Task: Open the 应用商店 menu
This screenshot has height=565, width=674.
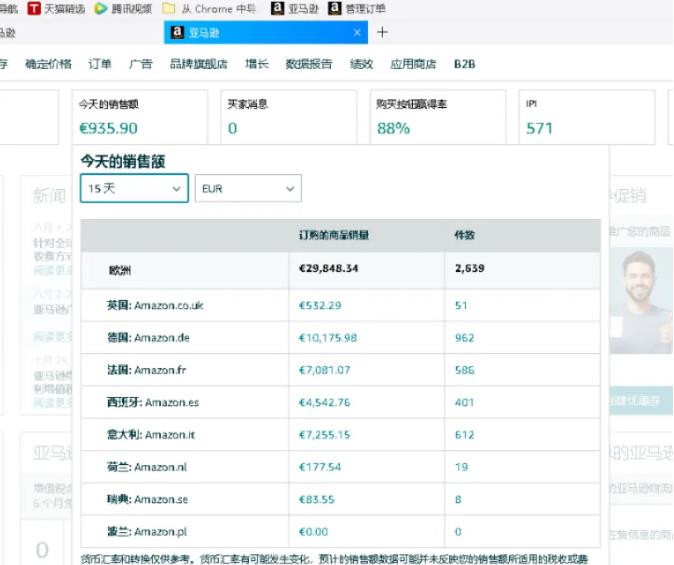Action: [413, 64]
